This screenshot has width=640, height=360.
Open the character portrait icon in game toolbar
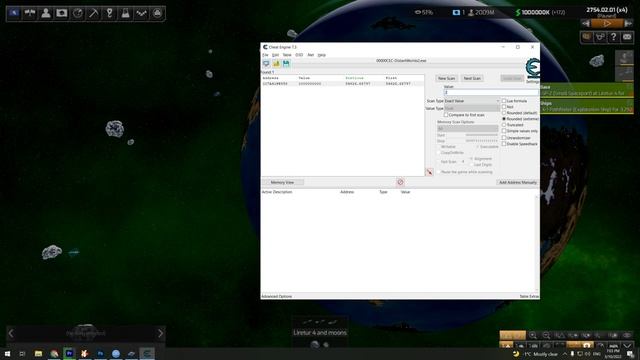click(x=46, y=13)
